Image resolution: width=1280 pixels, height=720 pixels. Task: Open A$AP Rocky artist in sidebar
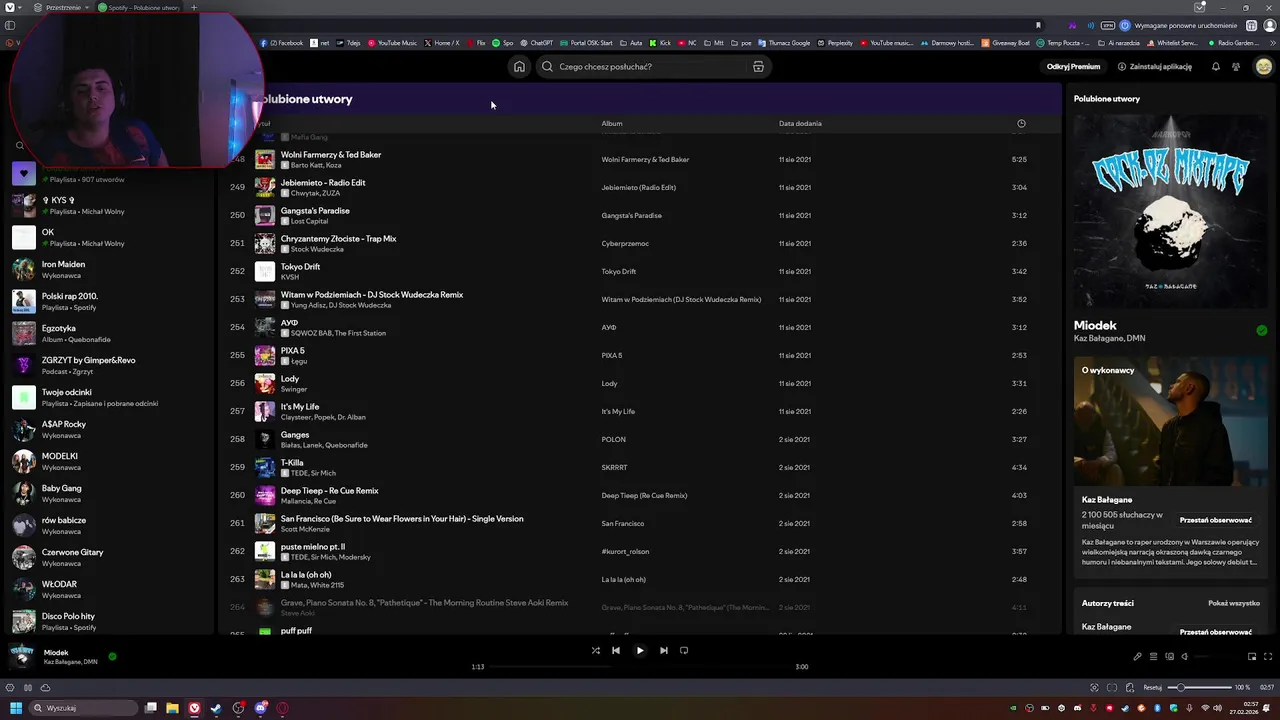[x=112, y=430]
